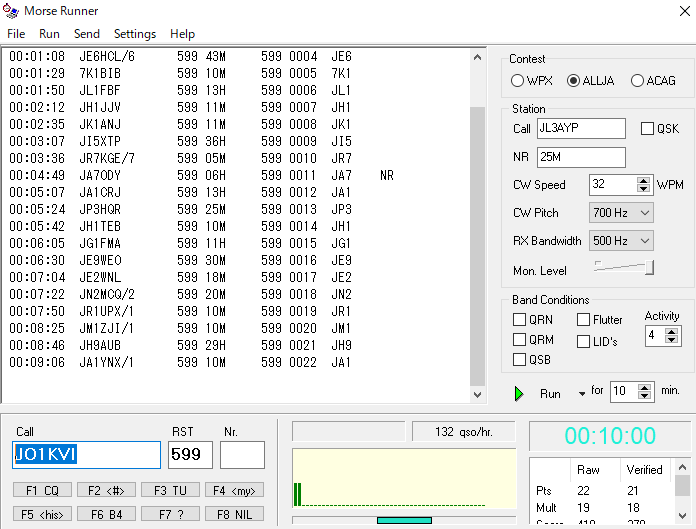
Task: Increase Activity level with up arrow
Action: pyautogui.click(x=672, y=332)
